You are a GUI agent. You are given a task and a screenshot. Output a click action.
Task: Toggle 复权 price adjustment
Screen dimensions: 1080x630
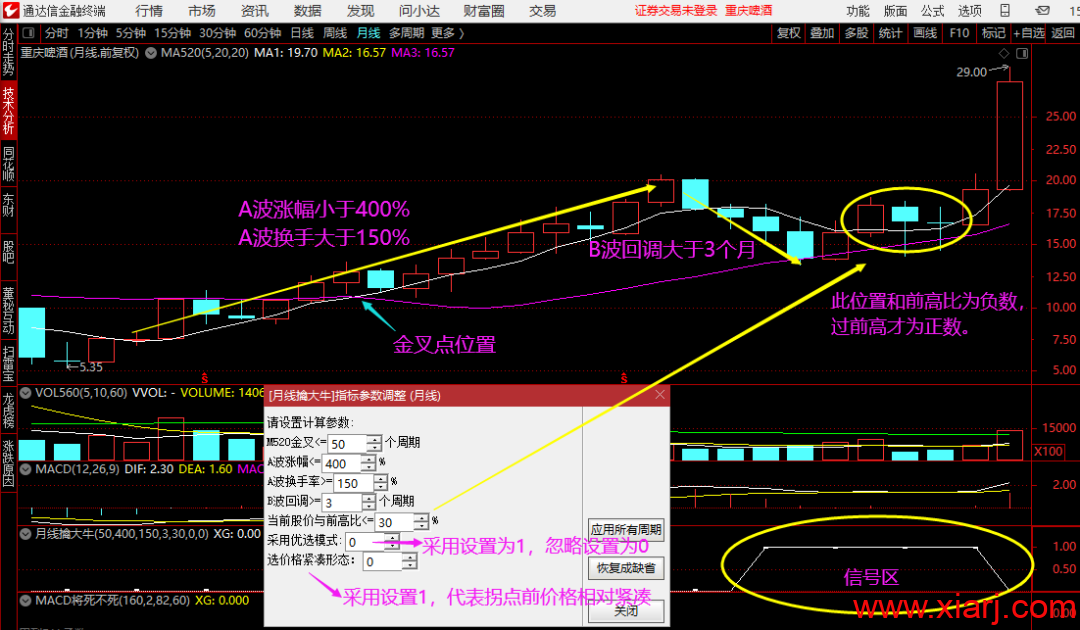coord(789,33)
